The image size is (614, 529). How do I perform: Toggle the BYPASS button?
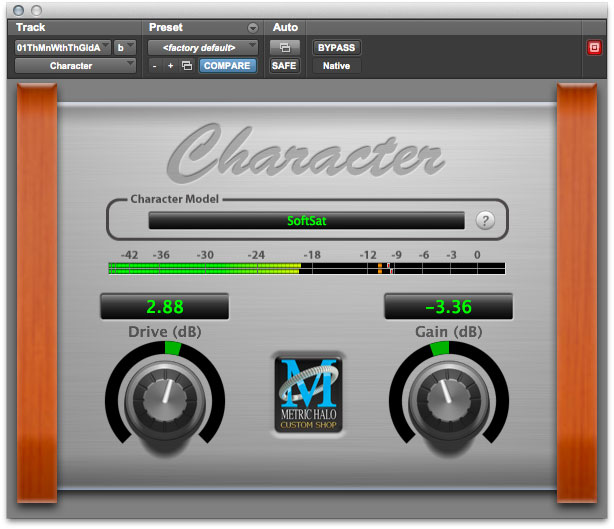[336, 48]
